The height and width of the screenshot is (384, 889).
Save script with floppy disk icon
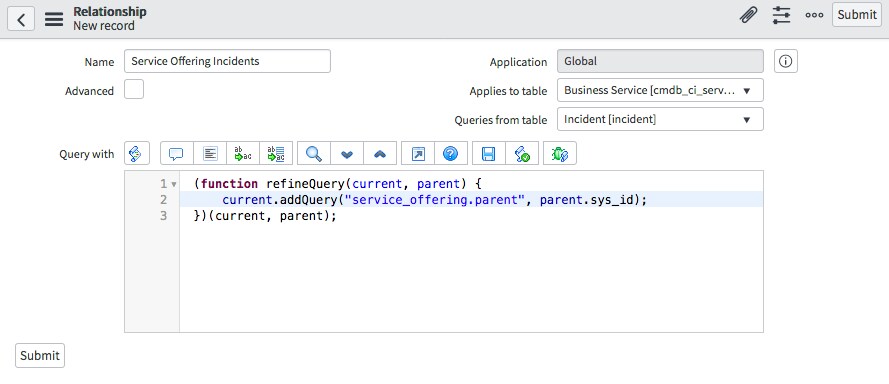[x=489, y=153]
